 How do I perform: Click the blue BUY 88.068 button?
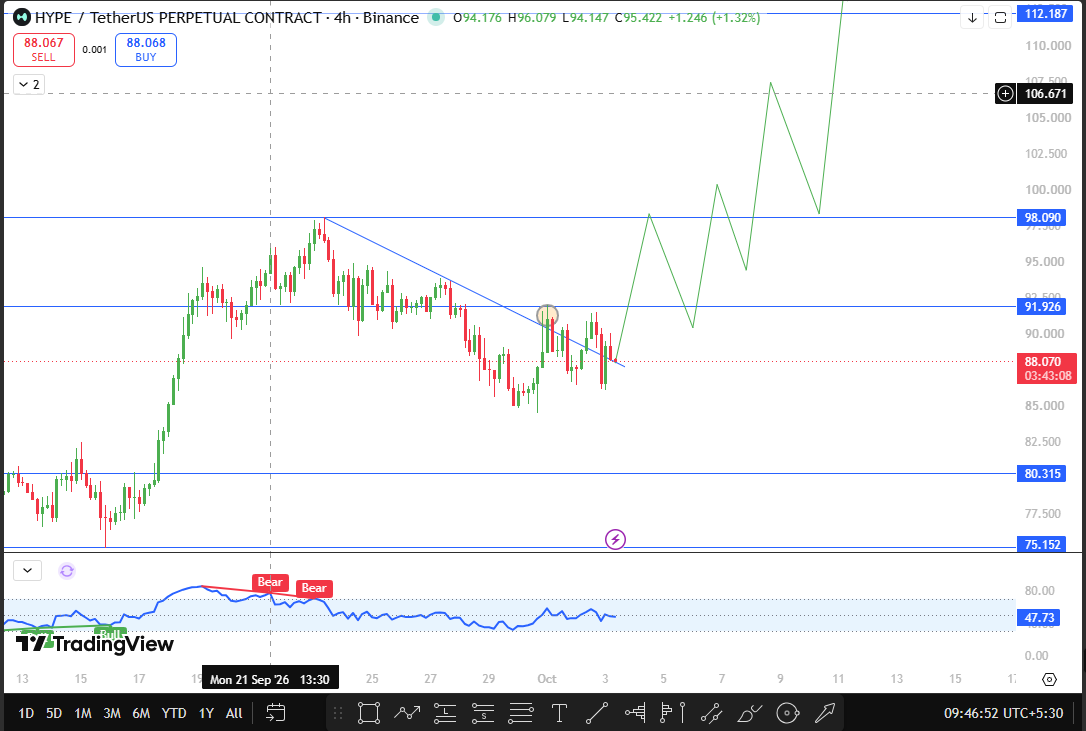click(145, 50)
